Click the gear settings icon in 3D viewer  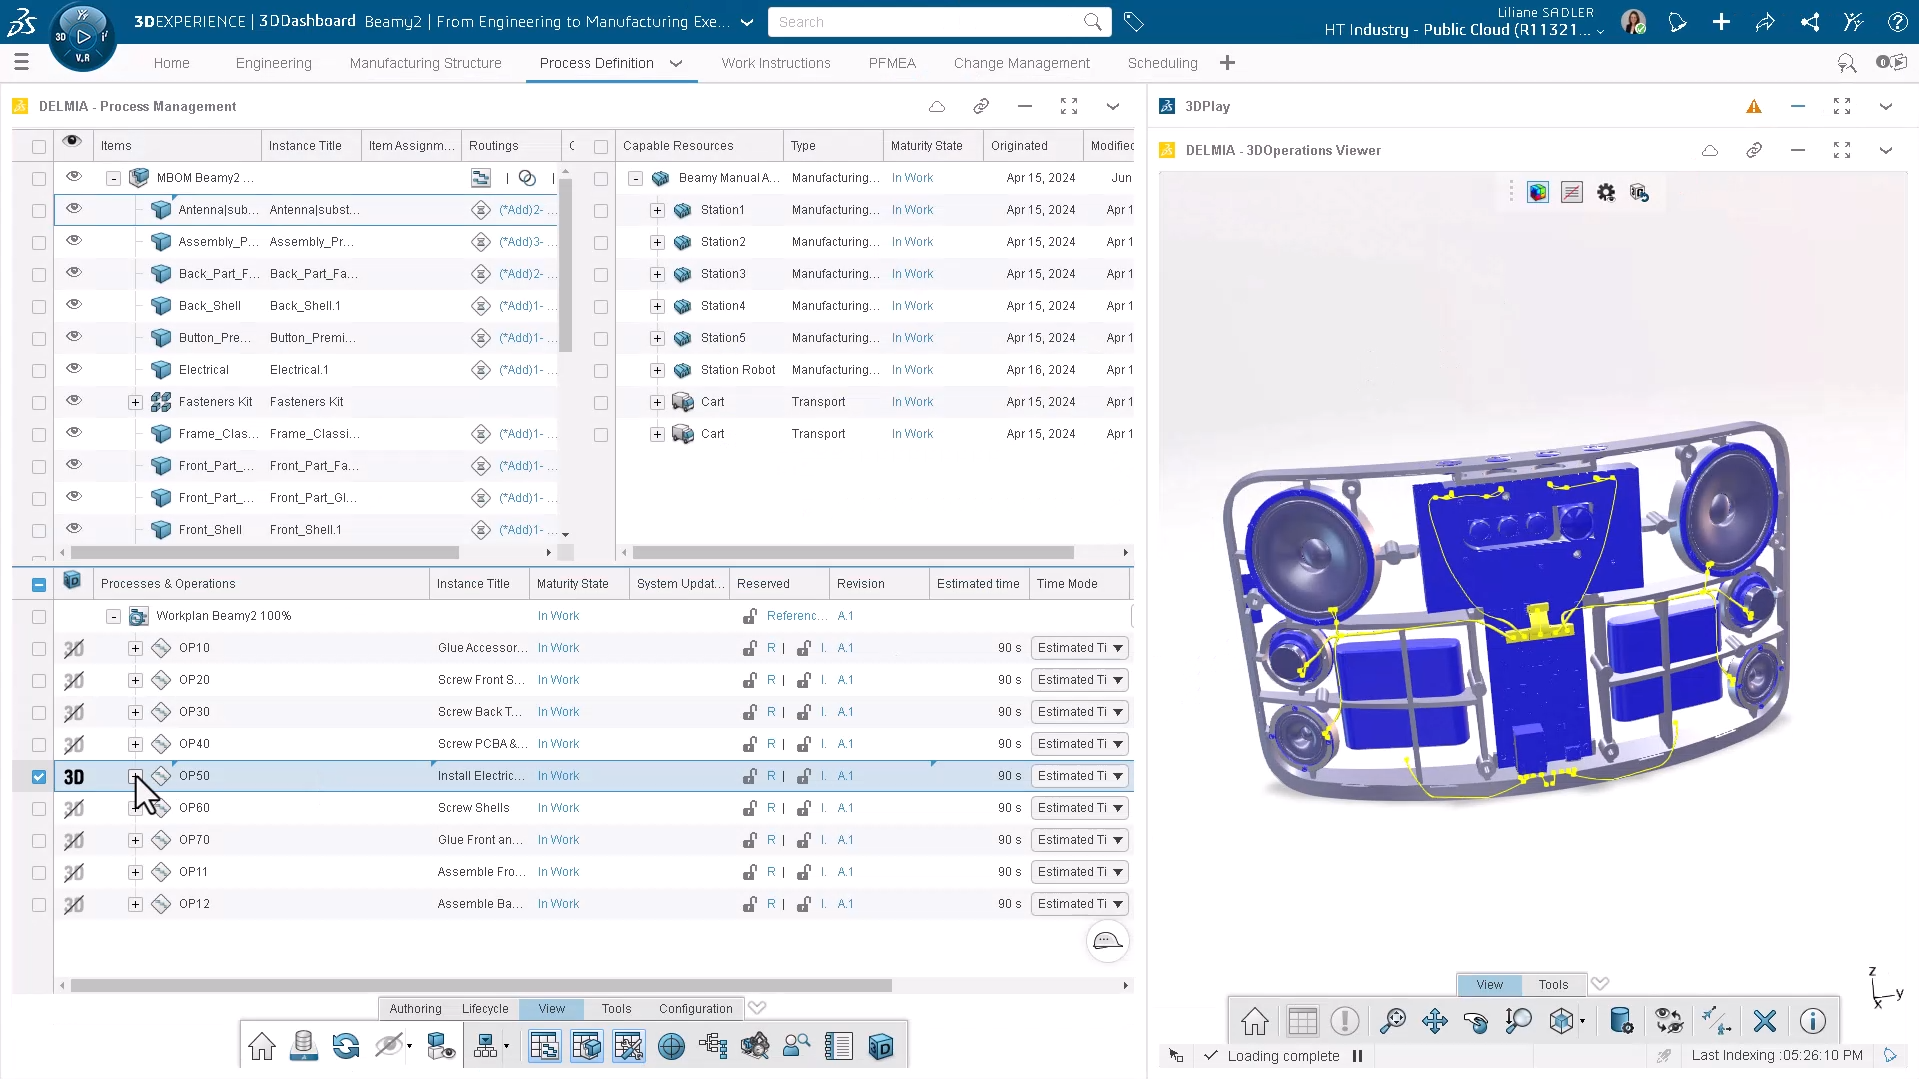click(x=1605, y=193)
